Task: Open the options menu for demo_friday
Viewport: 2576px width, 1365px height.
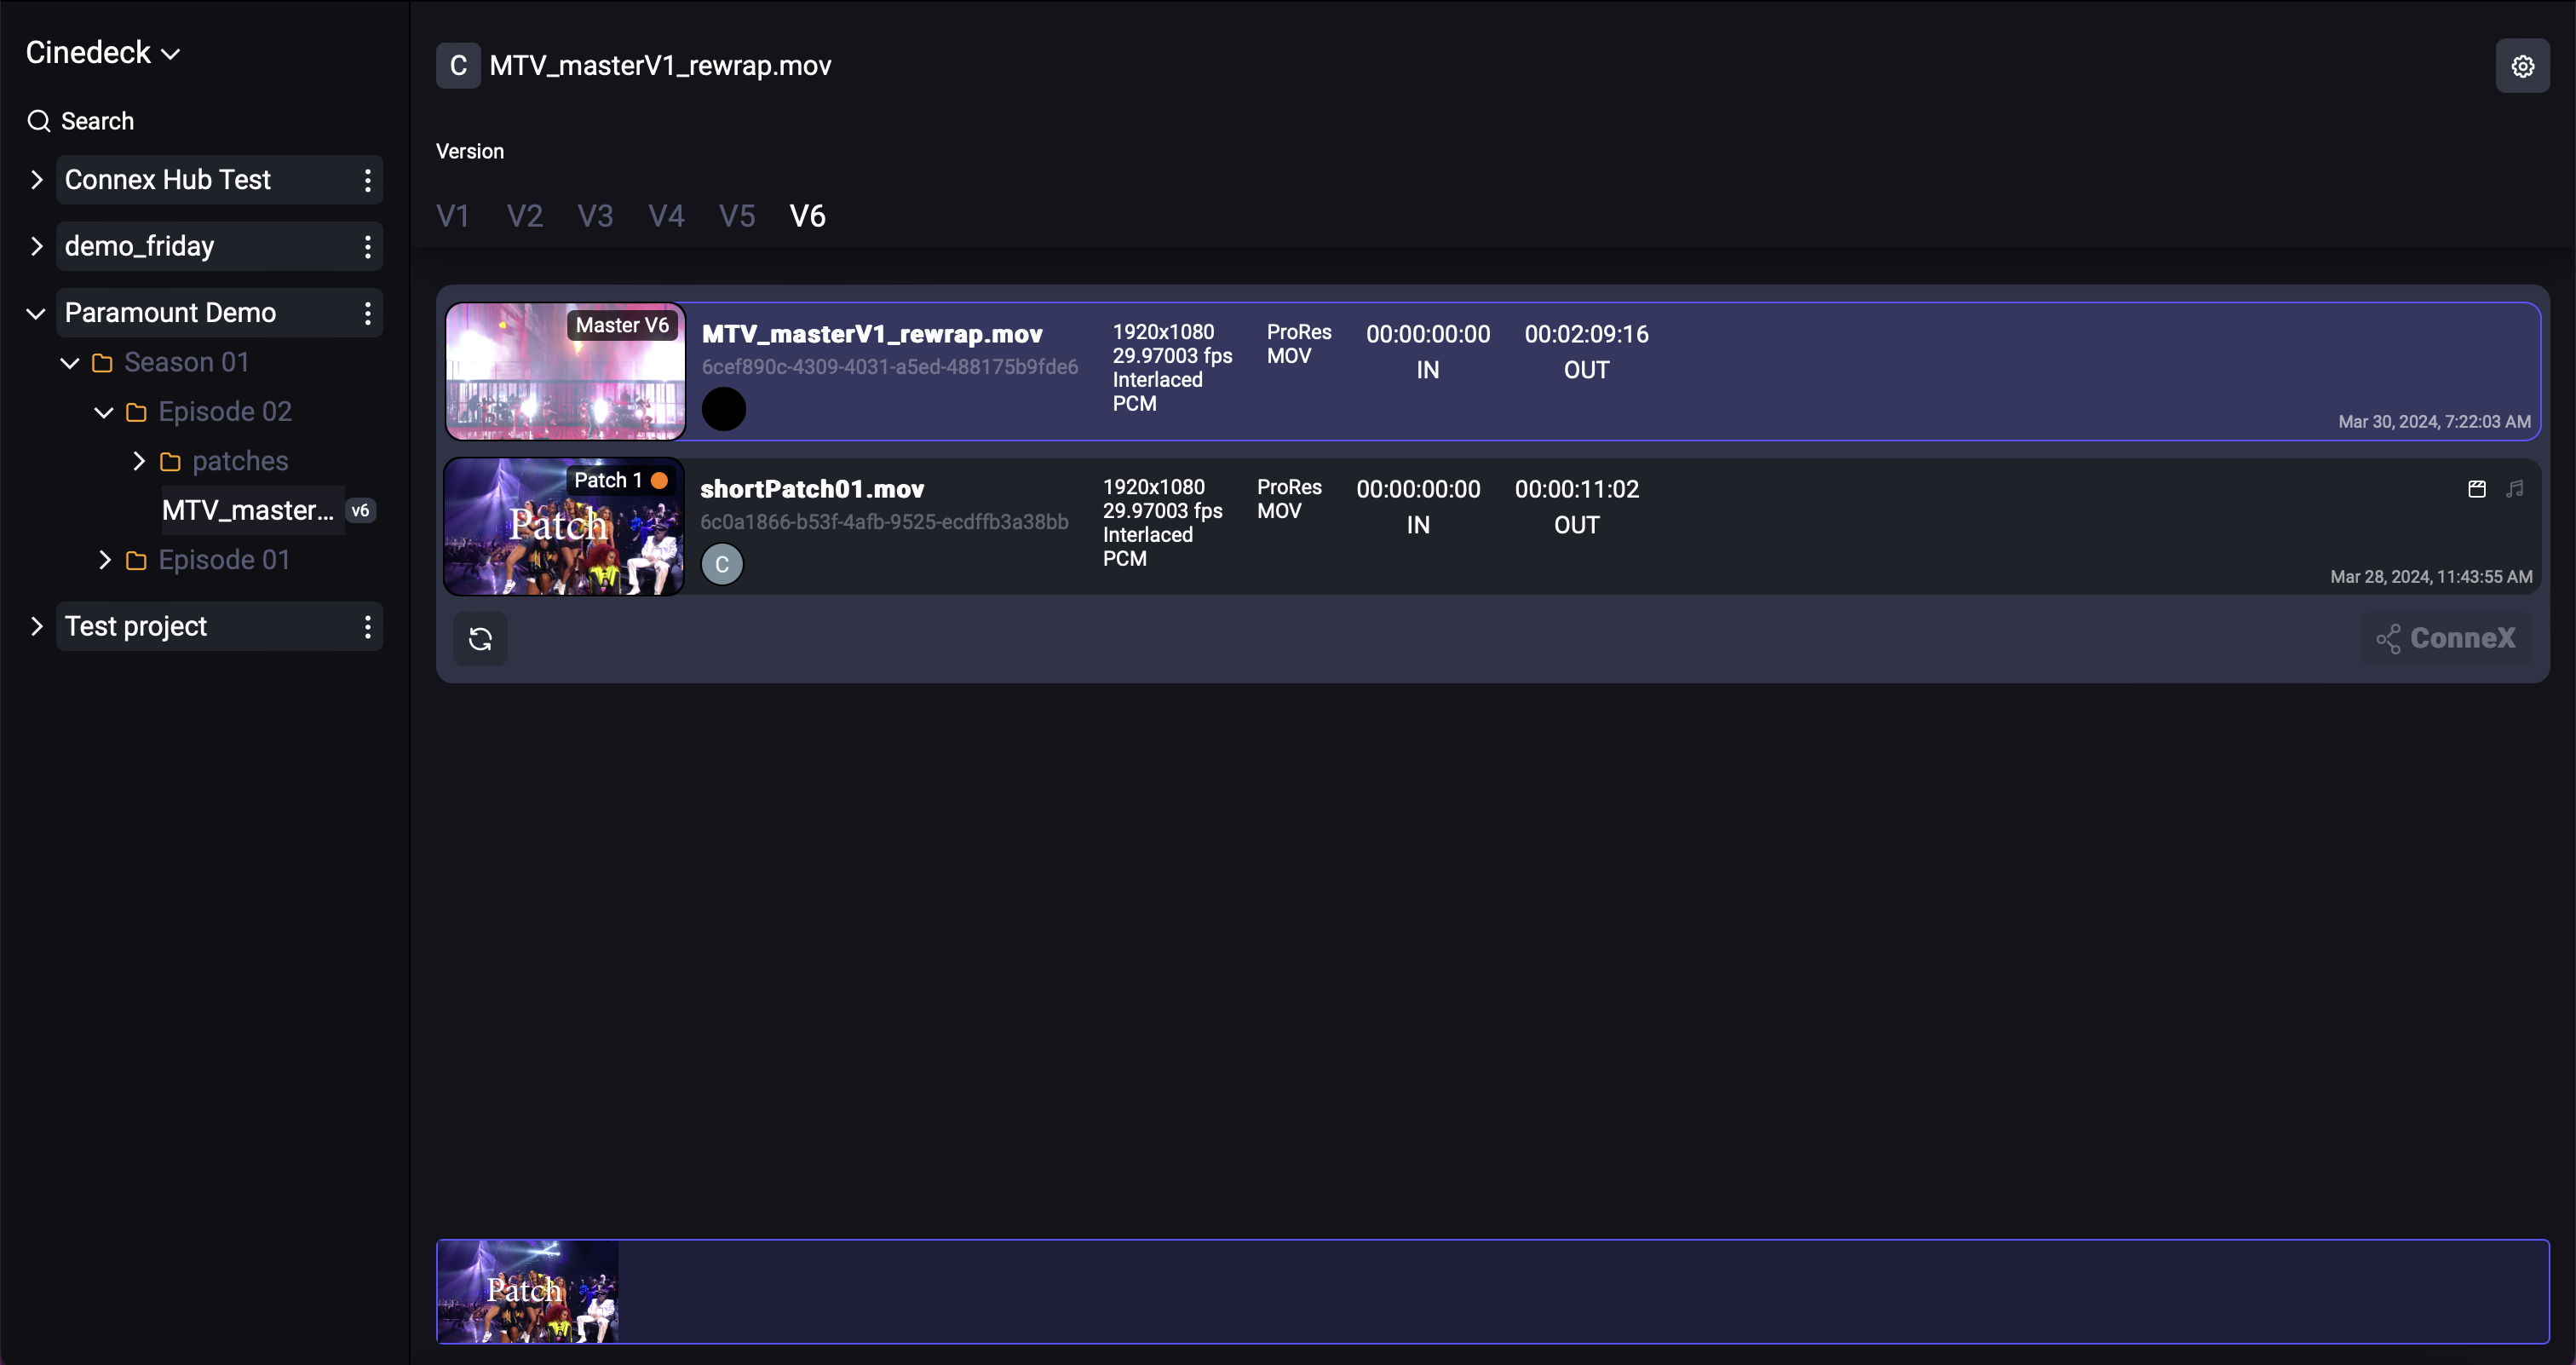Action: tap(367, 246)
